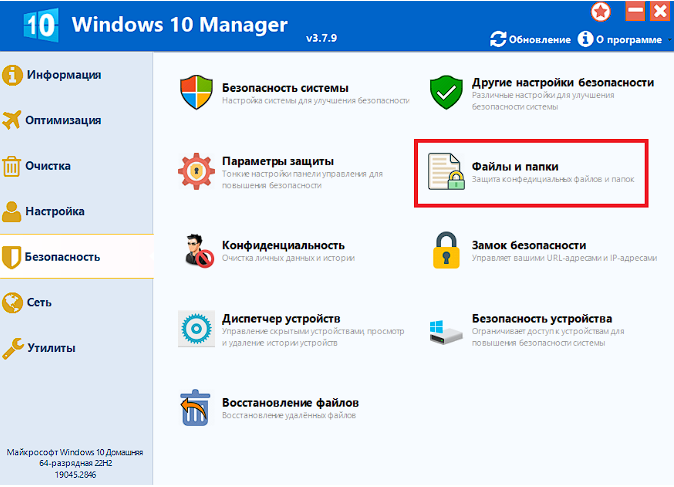Click the Утилиты wrench icon
The width and height of the screenshot is (674, 487).
tap(12, 348)
